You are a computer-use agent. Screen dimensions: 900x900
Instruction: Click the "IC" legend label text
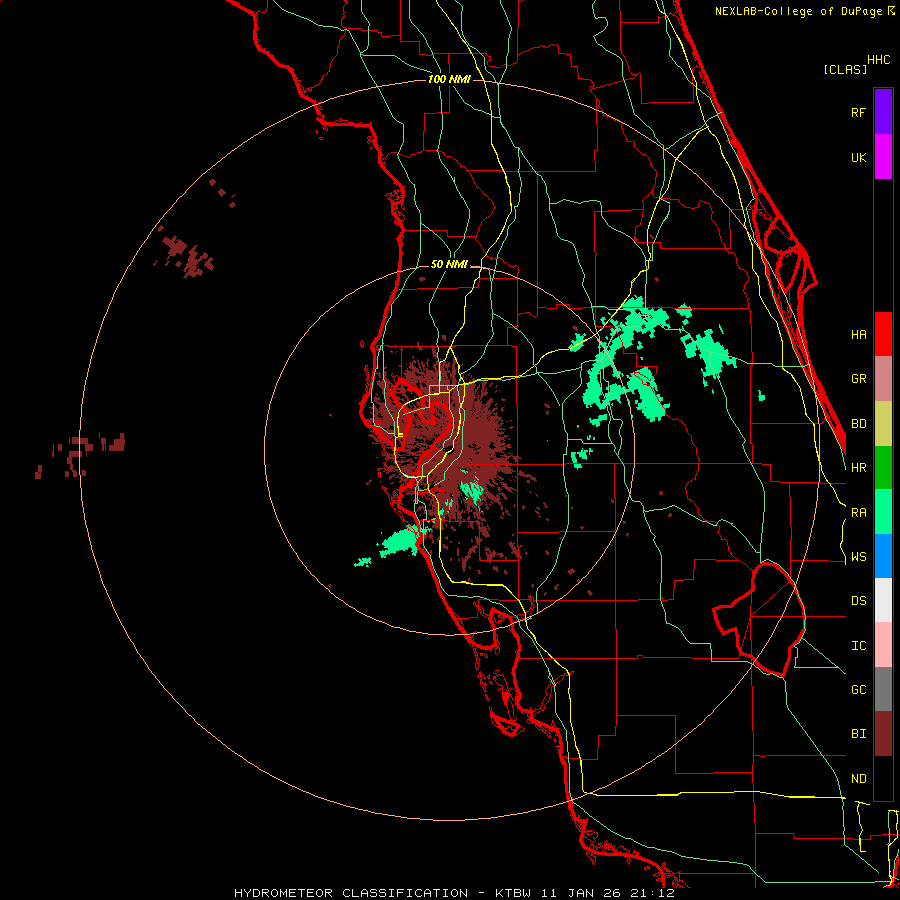858,646
